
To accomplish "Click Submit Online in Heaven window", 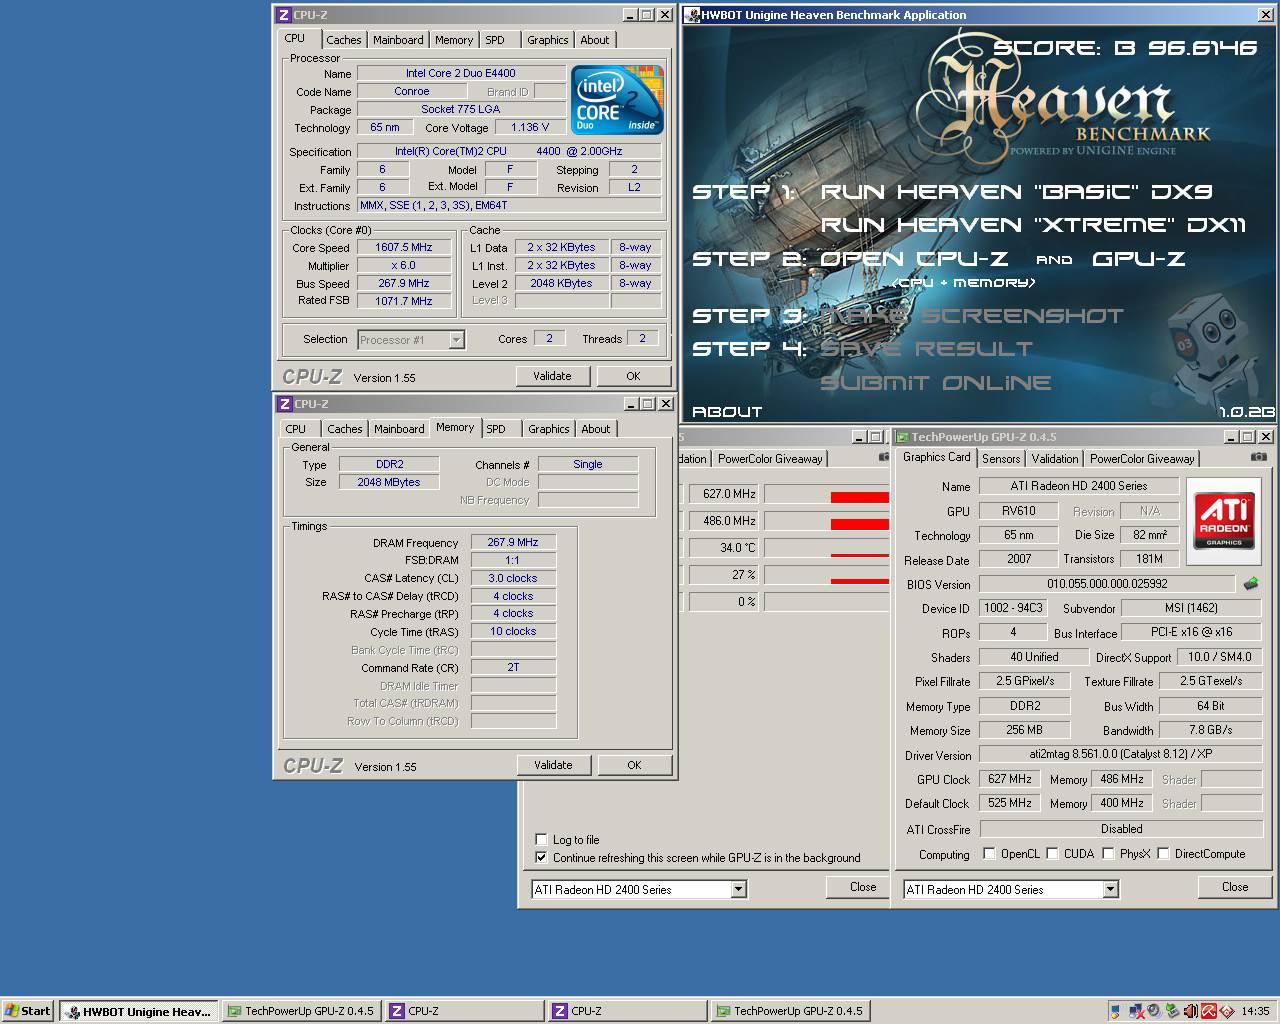I will pyautogui.click(x=935, y=382).
